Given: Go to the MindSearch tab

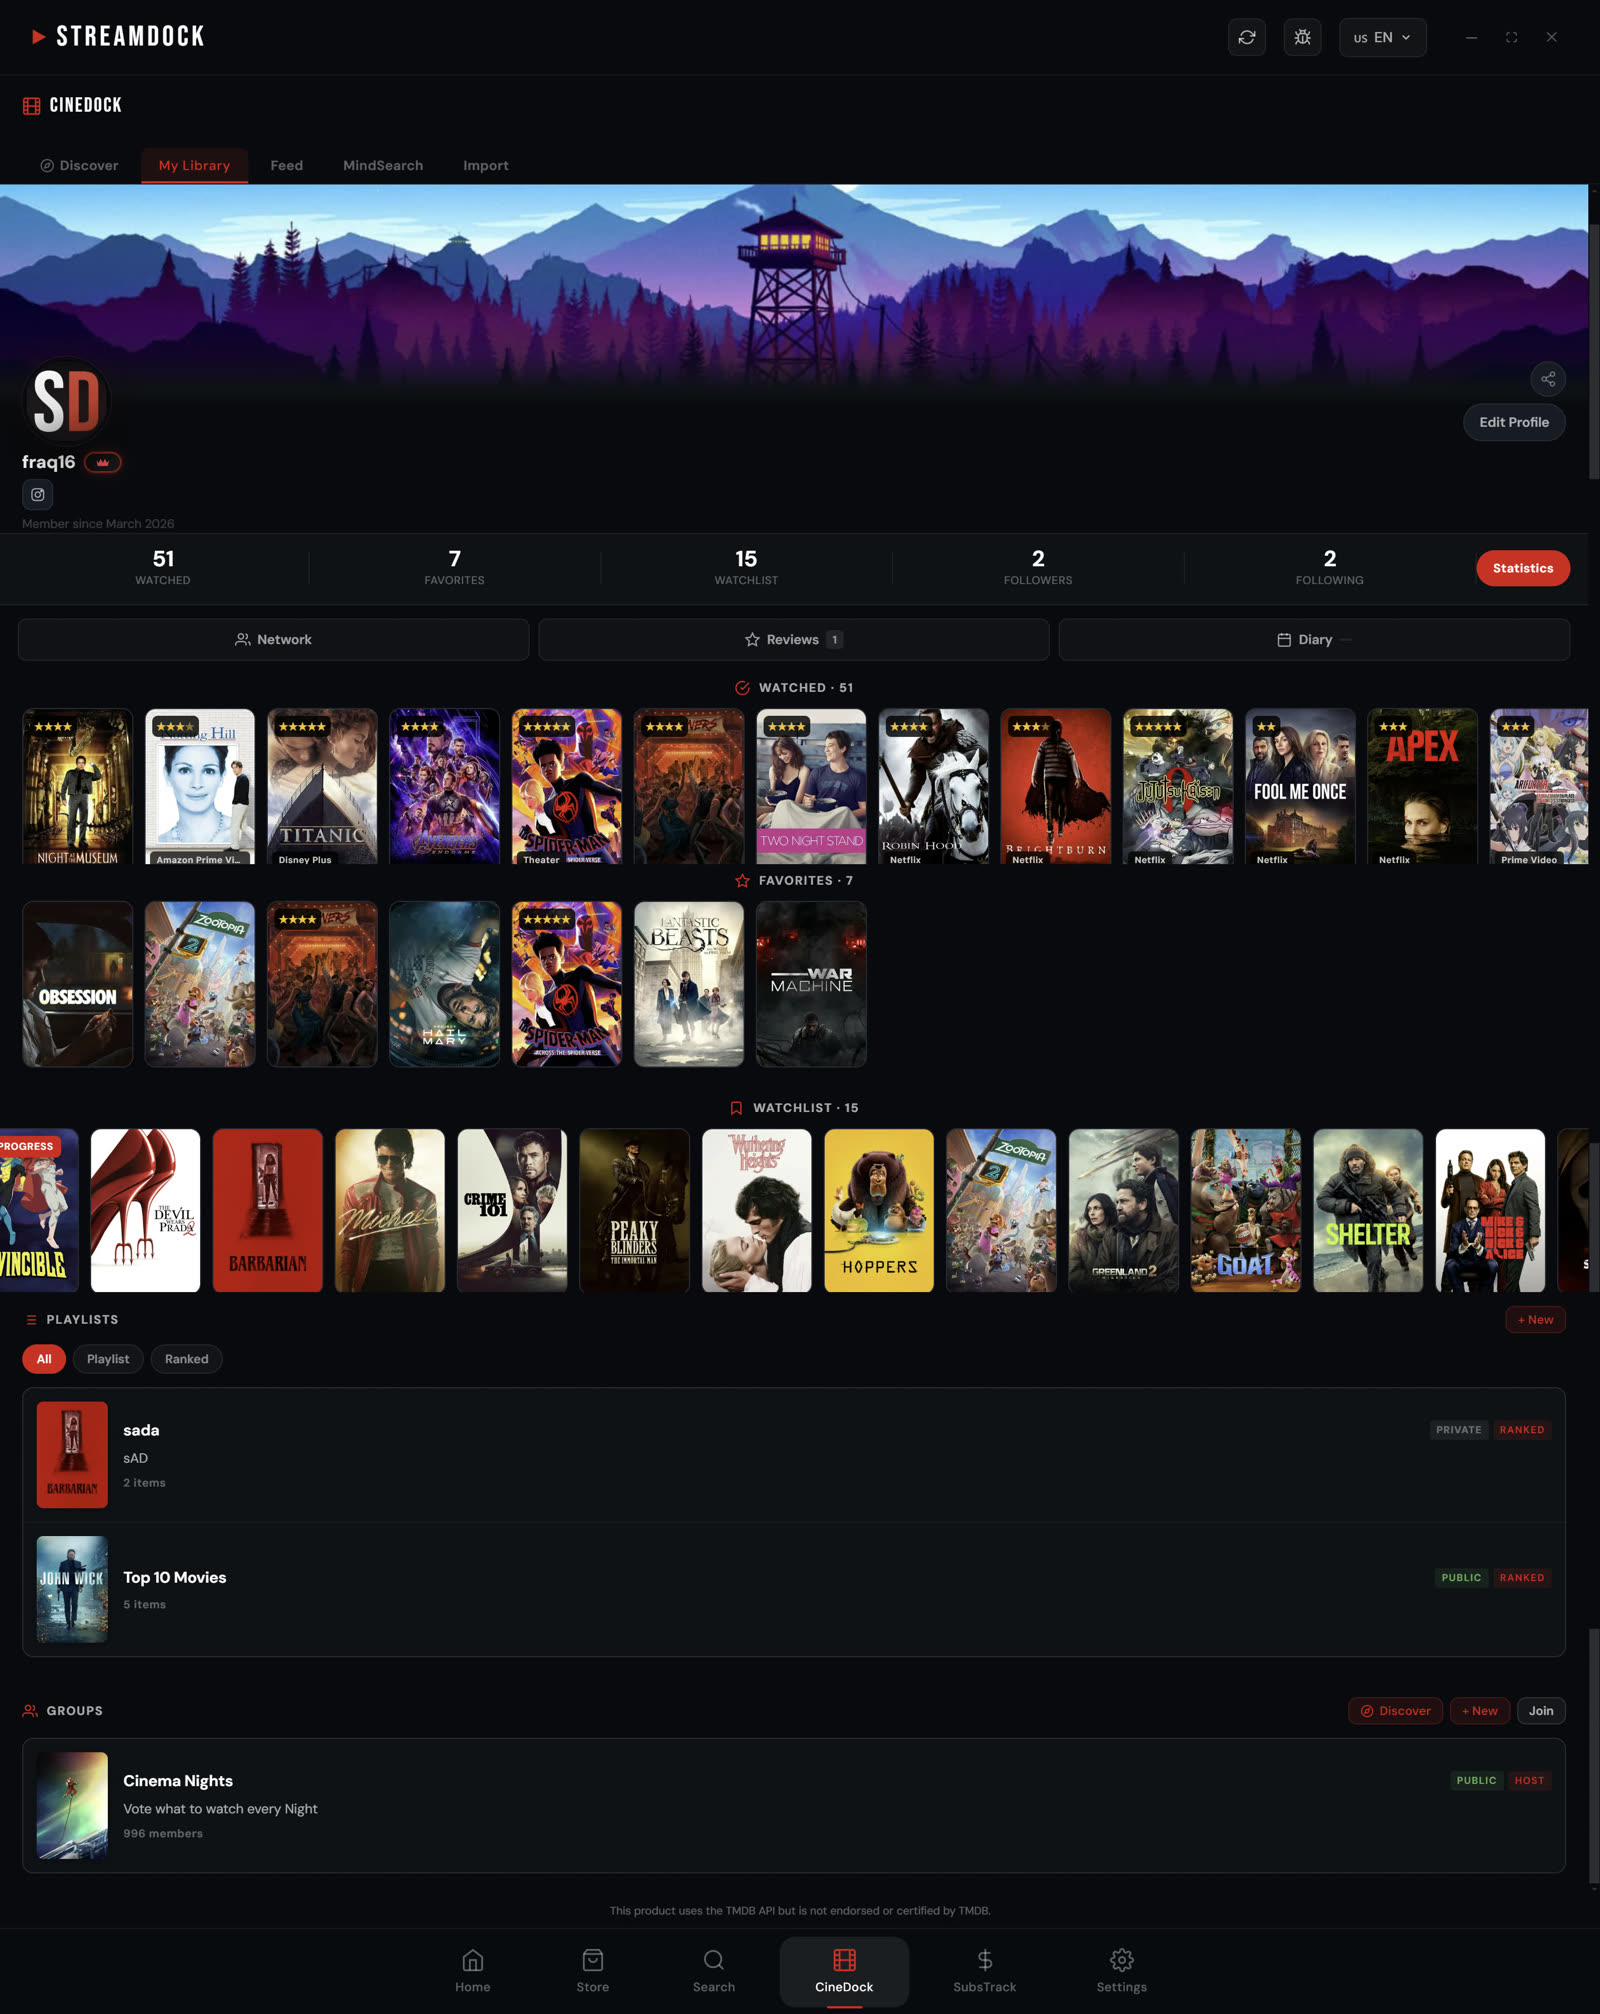Looking at the screenshot, I should click(383, 165).
